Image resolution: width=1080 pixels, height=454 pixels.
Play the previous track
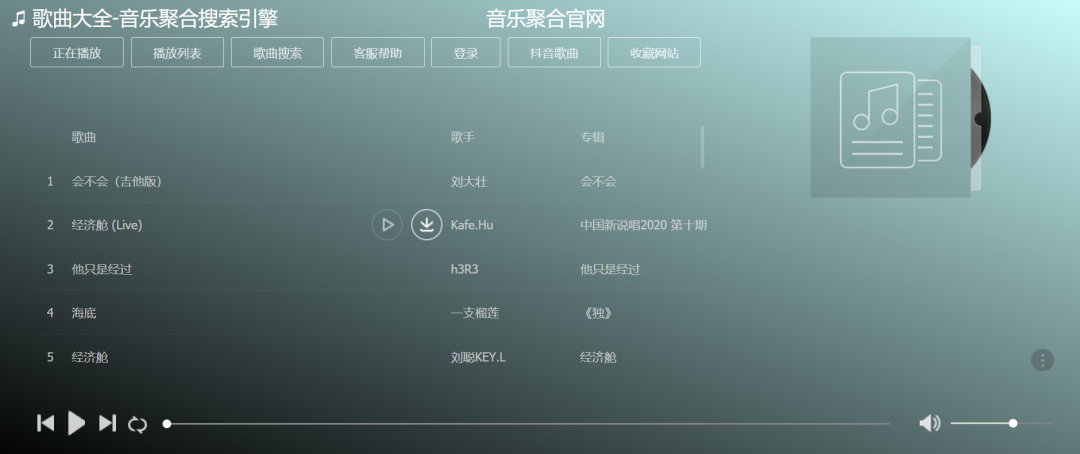pos(45,423)
